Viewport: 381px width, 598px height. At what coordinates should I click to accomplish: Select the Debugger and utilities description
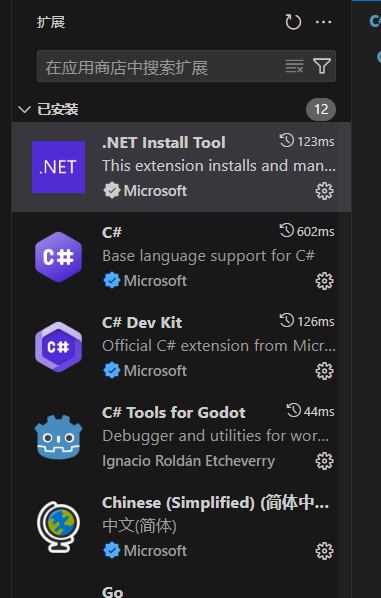click(215, 436)
